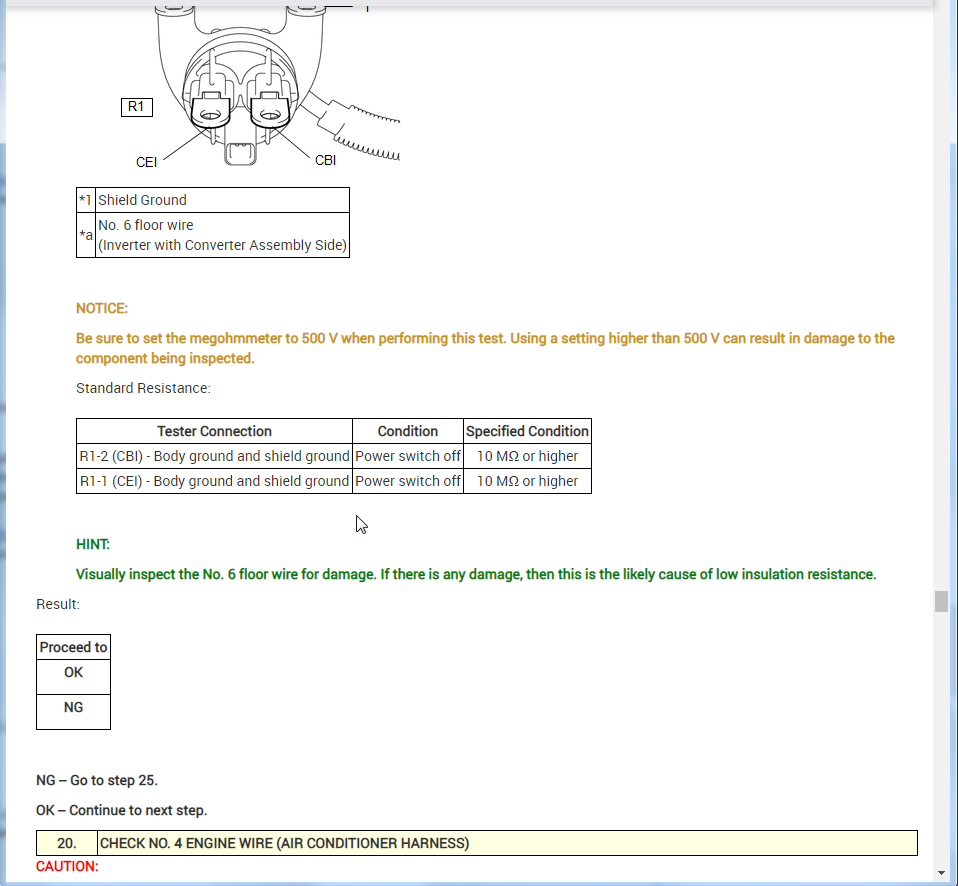Click the scrollbar down arrow
Viewport: 958px width, 886px height.
(941, 873)
